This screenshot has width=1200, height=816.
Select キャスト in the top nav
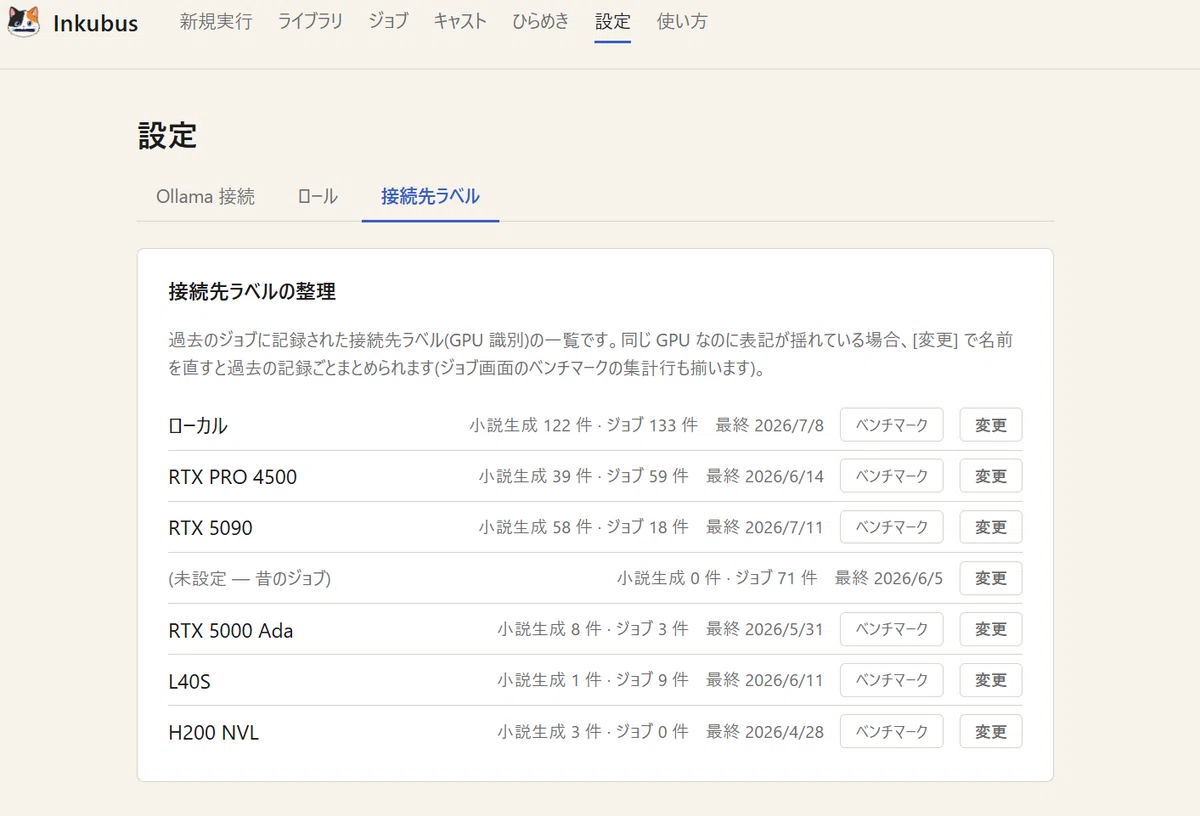click(x=460, y=21)
